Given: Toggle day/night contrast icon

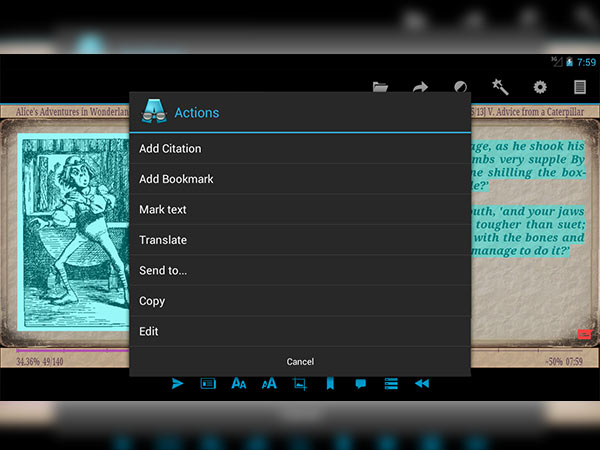Looking at the screenshot, I should 460,87.
